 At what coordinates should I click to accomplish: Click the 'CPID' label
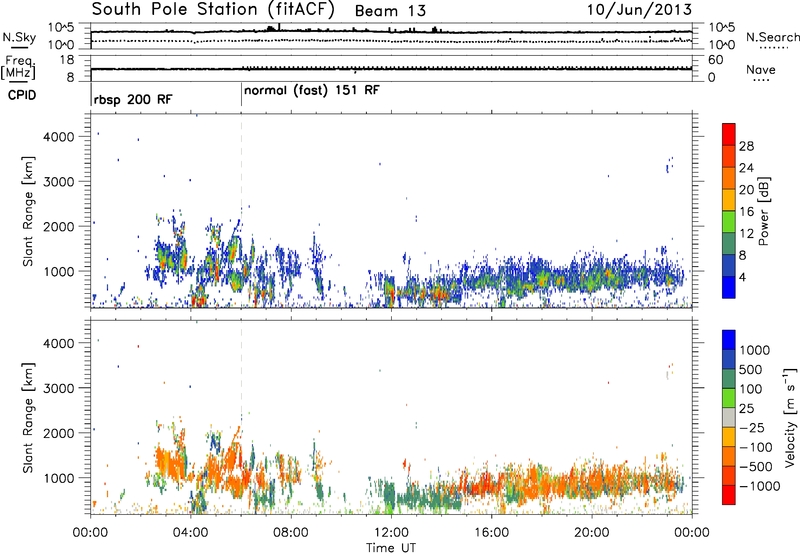coord(22,95)
